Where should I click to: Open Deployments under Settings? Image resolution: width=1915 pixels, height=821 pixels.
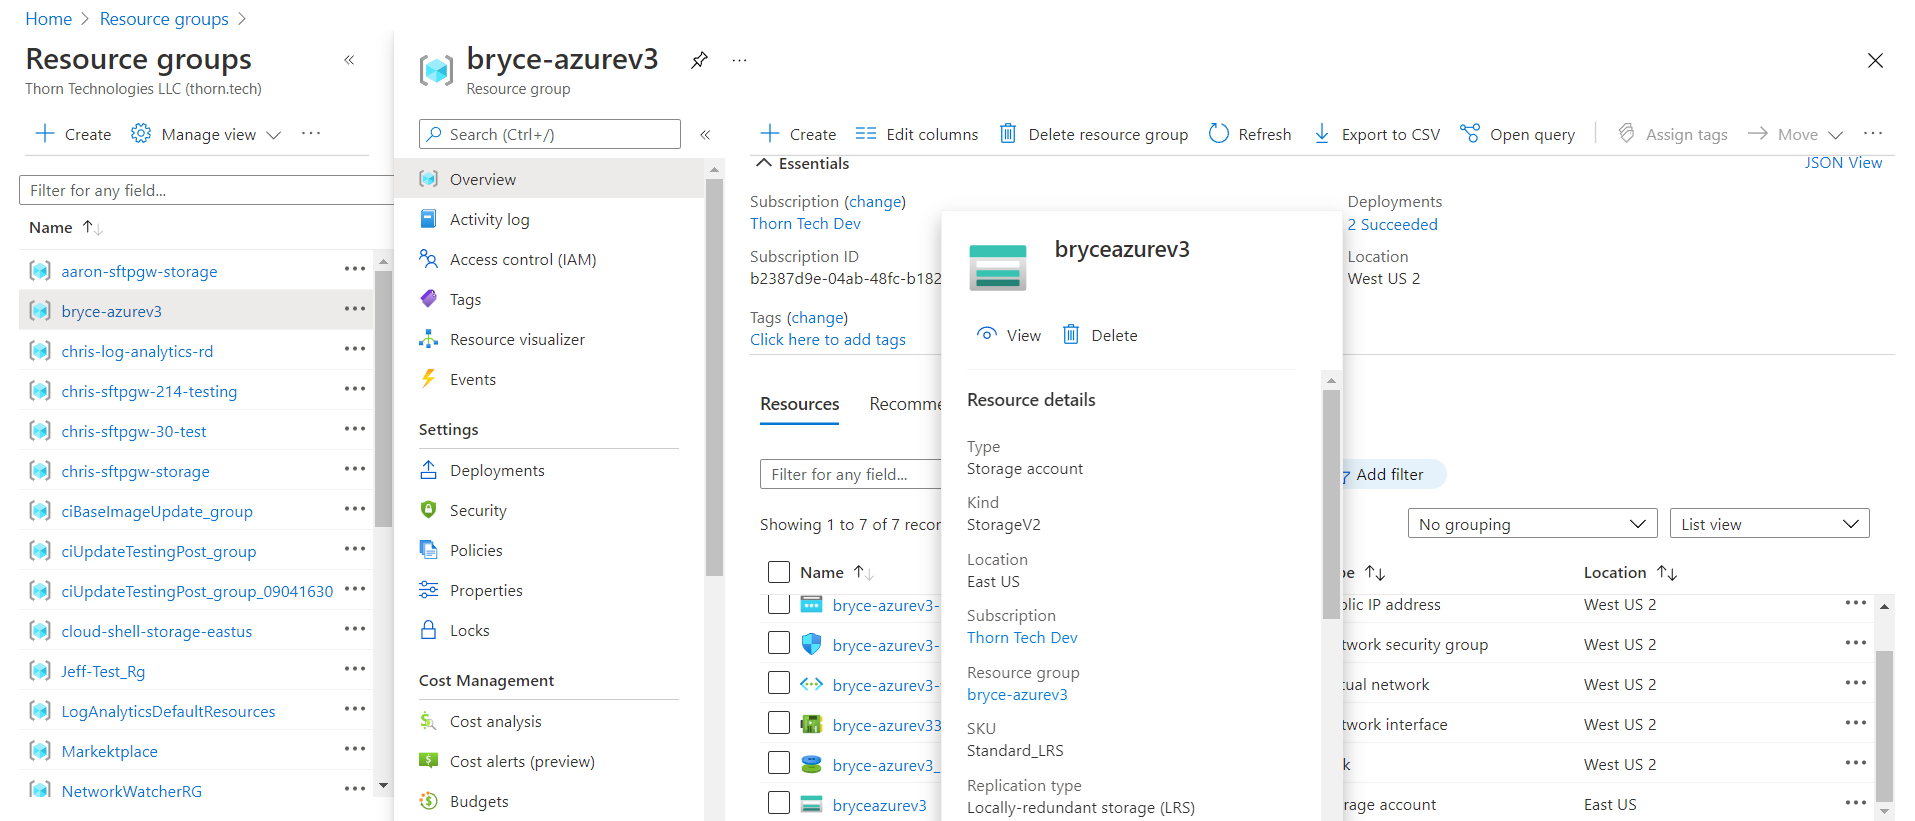pyautogui.click(x=497, y=470)
